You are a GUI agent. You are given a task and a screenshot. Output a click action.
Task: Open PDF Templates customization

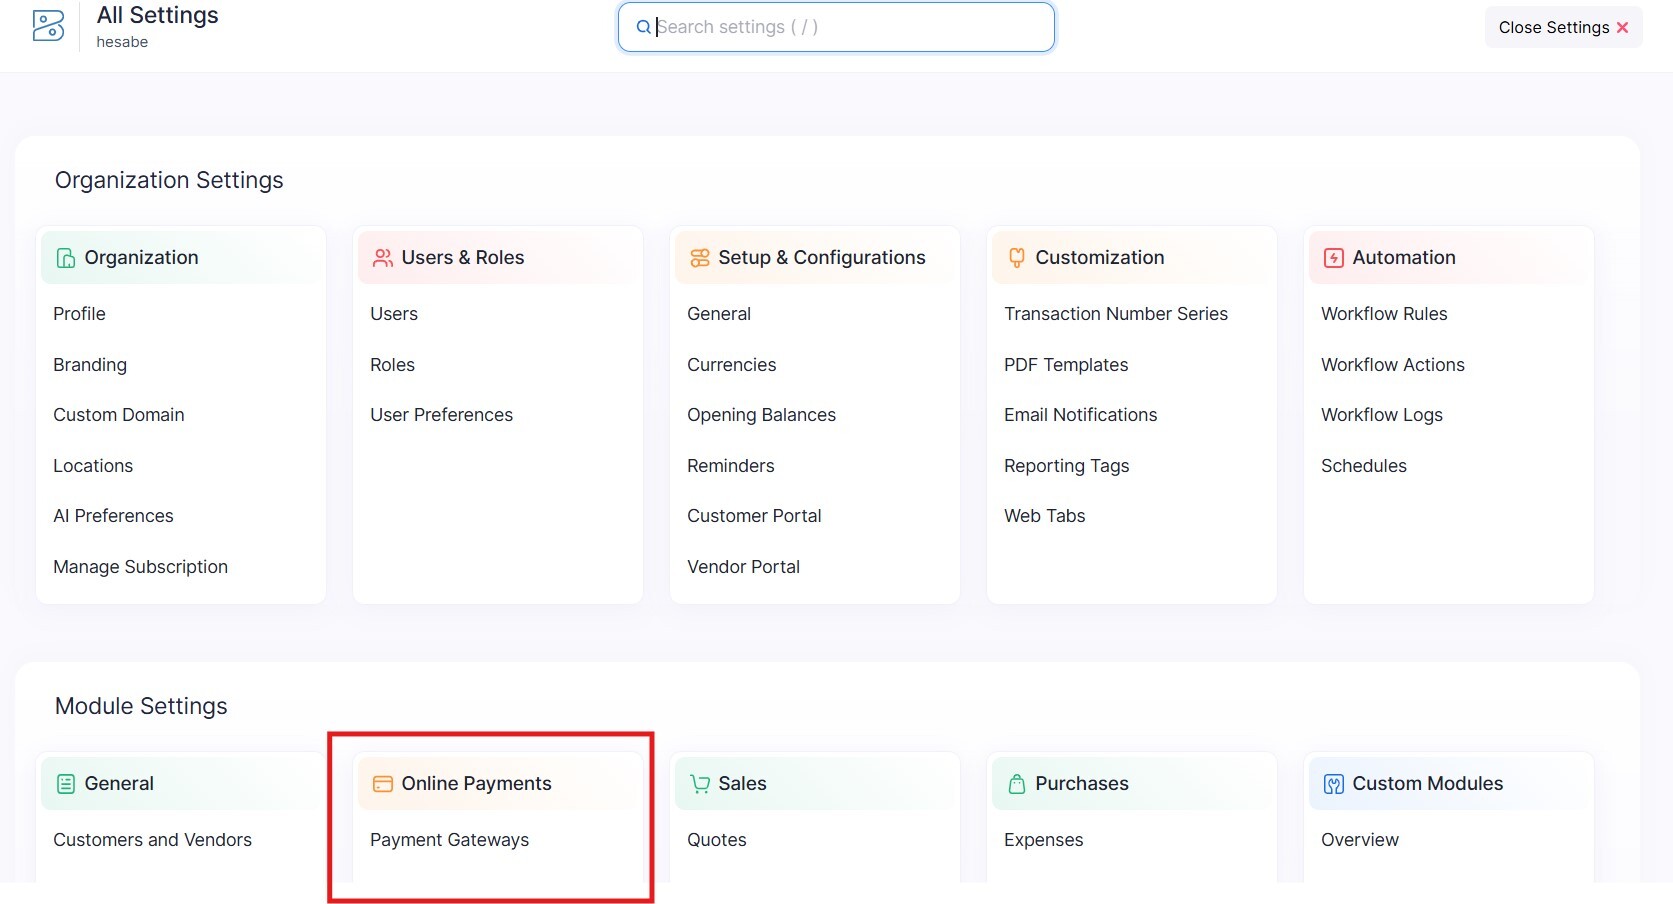[x=1066, y=365]
